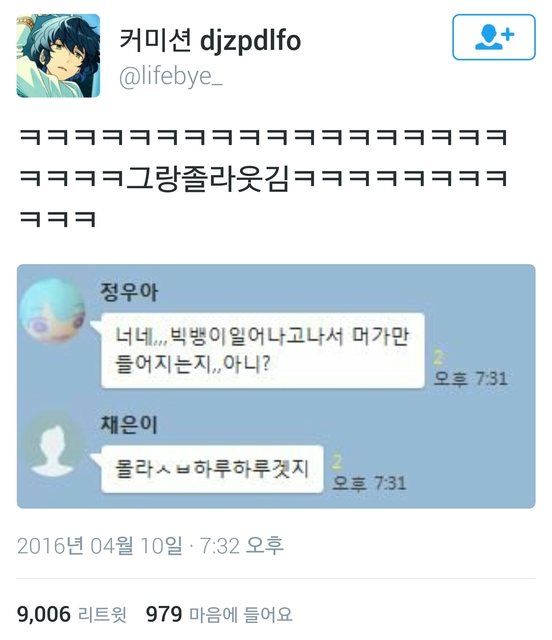This screenshot has width=552, height=640.
Task: Click the 오후 7:31 time beside 정우아's message
Action: point(470,378)
